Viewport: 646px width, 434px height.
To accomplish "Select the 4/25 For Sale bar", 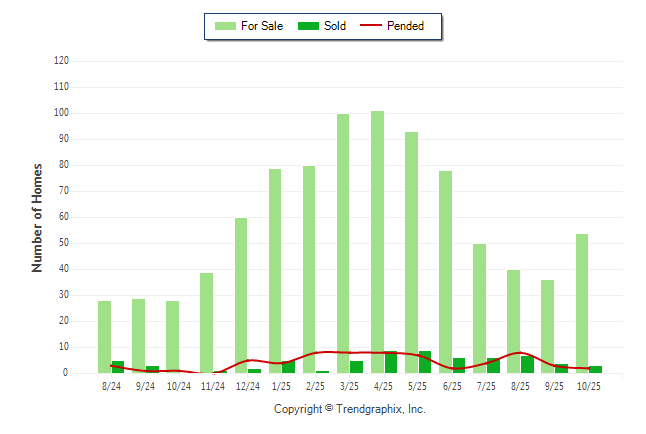I will pyautogui.click(x=377, y=240).
